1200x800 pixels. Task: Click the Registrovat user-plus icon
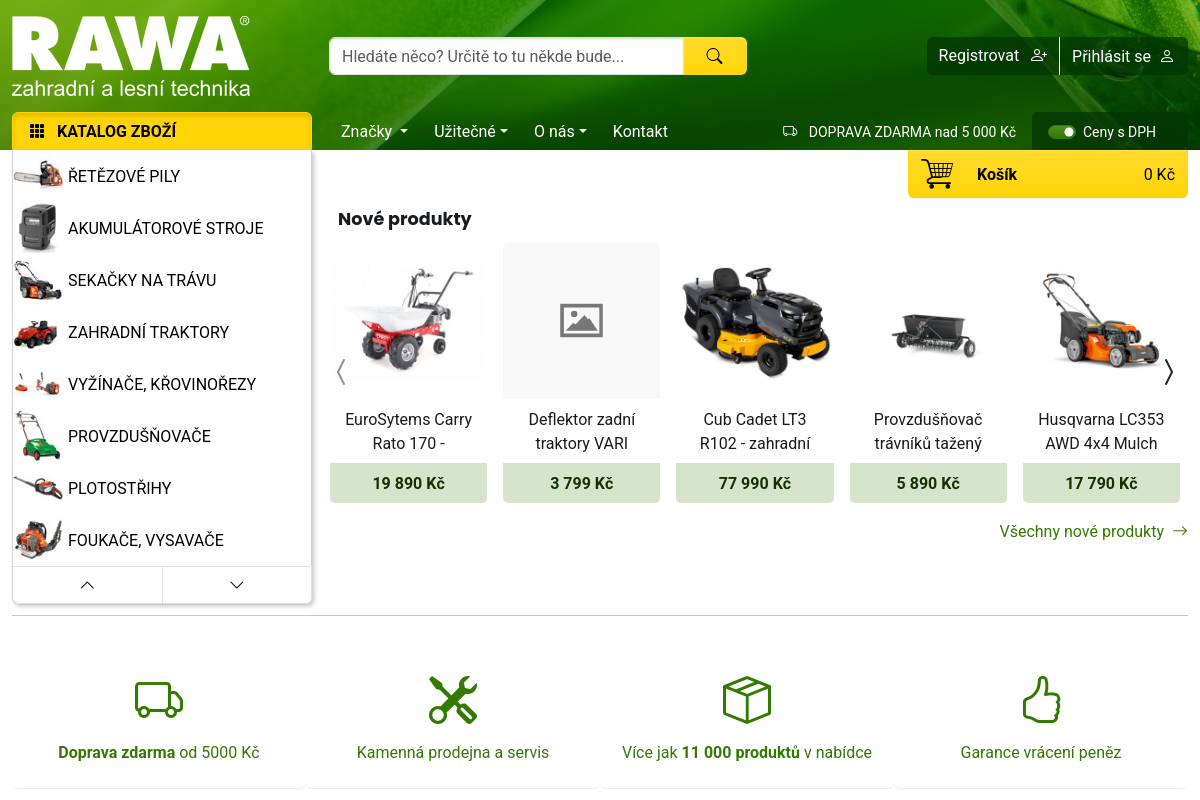click(1039, 56)
